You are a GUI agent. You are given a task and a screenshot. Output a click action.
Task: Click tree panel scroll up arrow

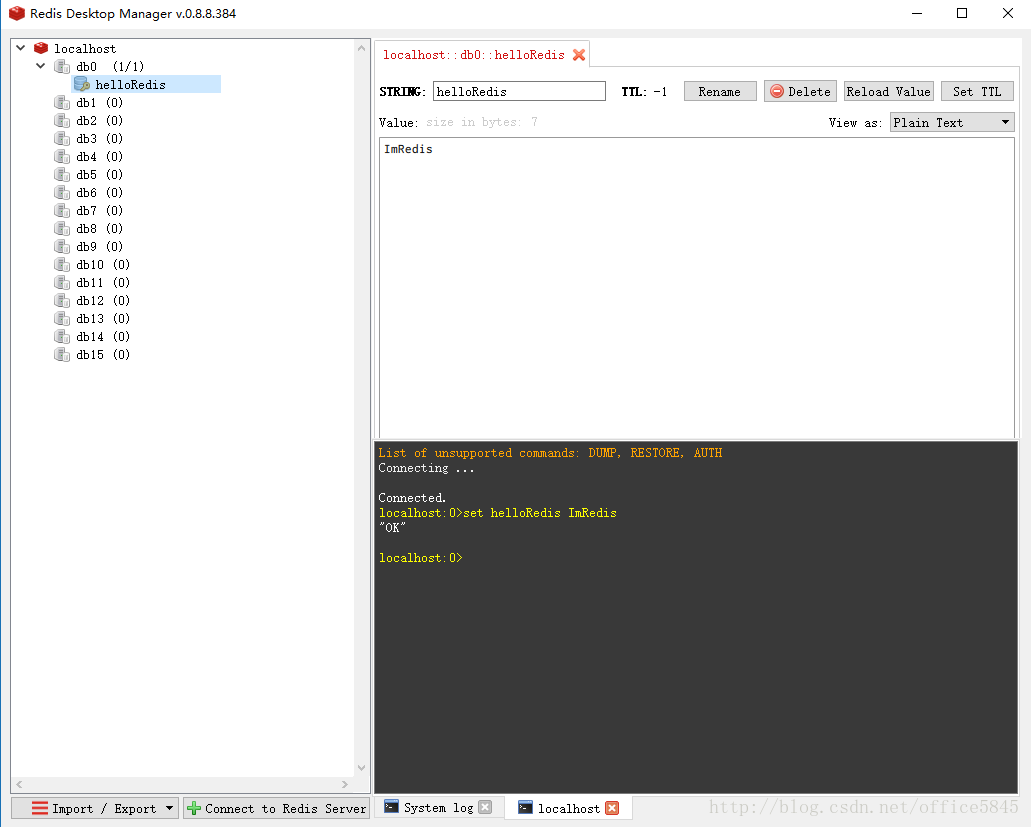[361, 48]
